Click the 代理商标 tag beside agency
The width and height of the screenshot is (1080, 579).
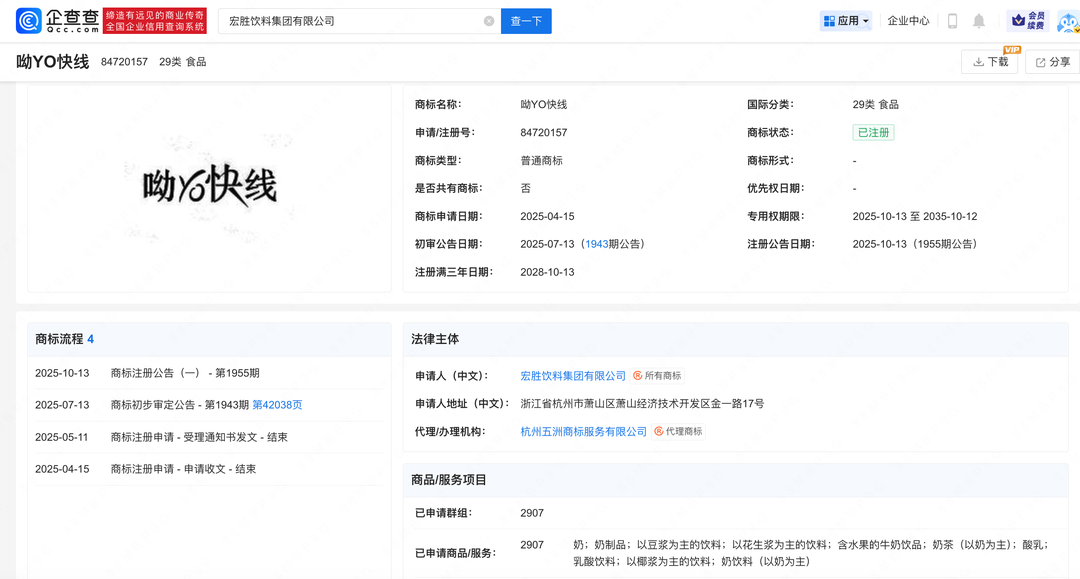pyautogui.click(x=678, y=432)
